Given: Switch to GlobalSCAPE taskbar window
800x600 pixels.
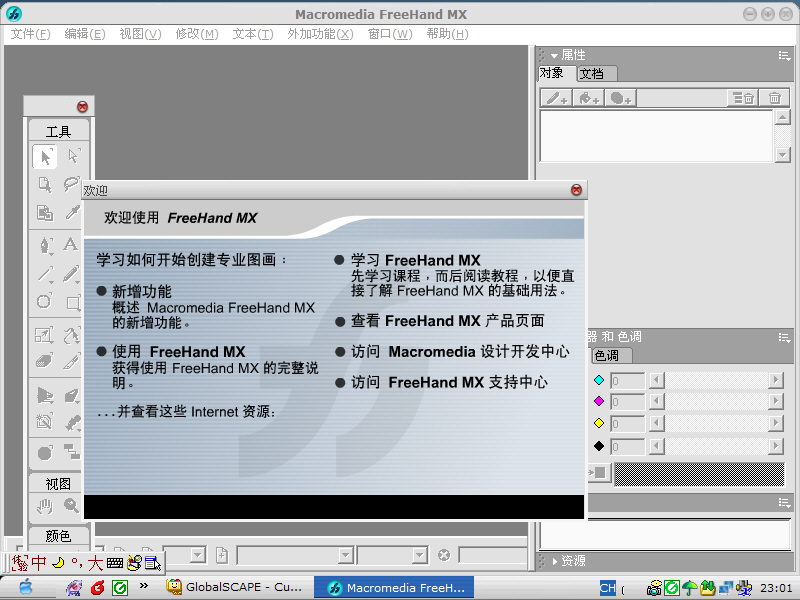Looking at the screenshot, I should pyautogui.click(x=235, y=587).
